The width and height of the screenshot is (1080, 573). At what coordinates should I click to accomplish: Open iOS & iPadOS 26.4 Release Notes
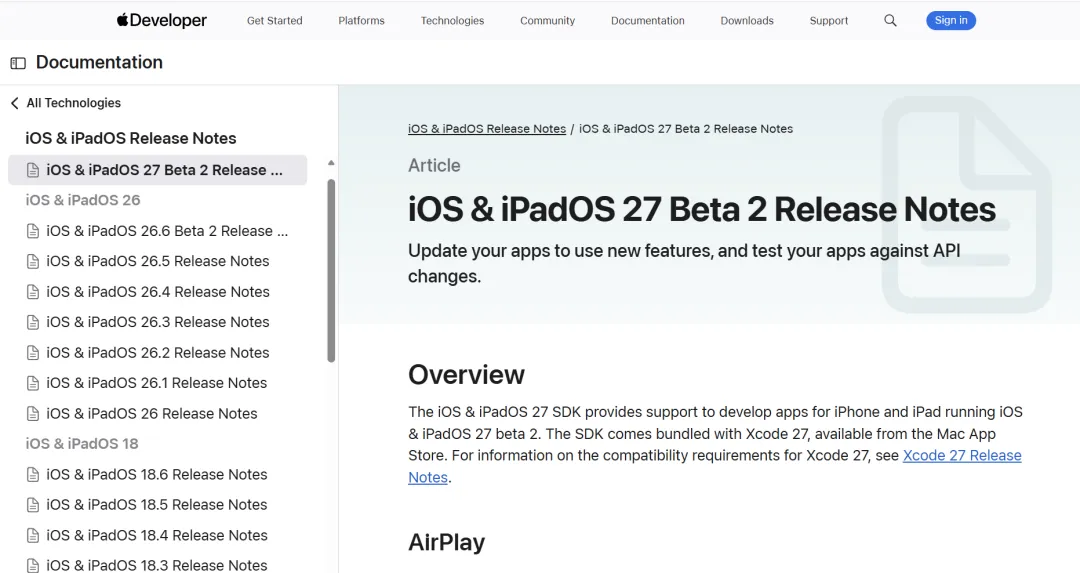pyautogui.click(x=157, y=292)
